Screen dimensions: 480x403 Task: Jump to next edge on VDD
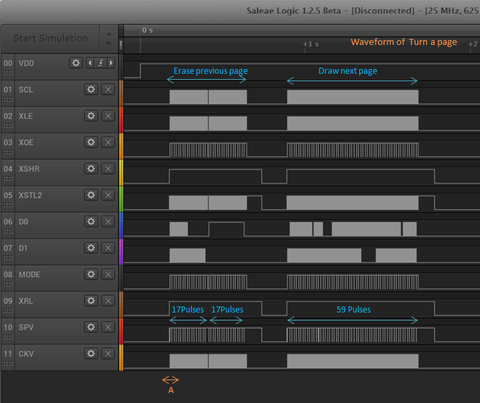click(111, 63)
